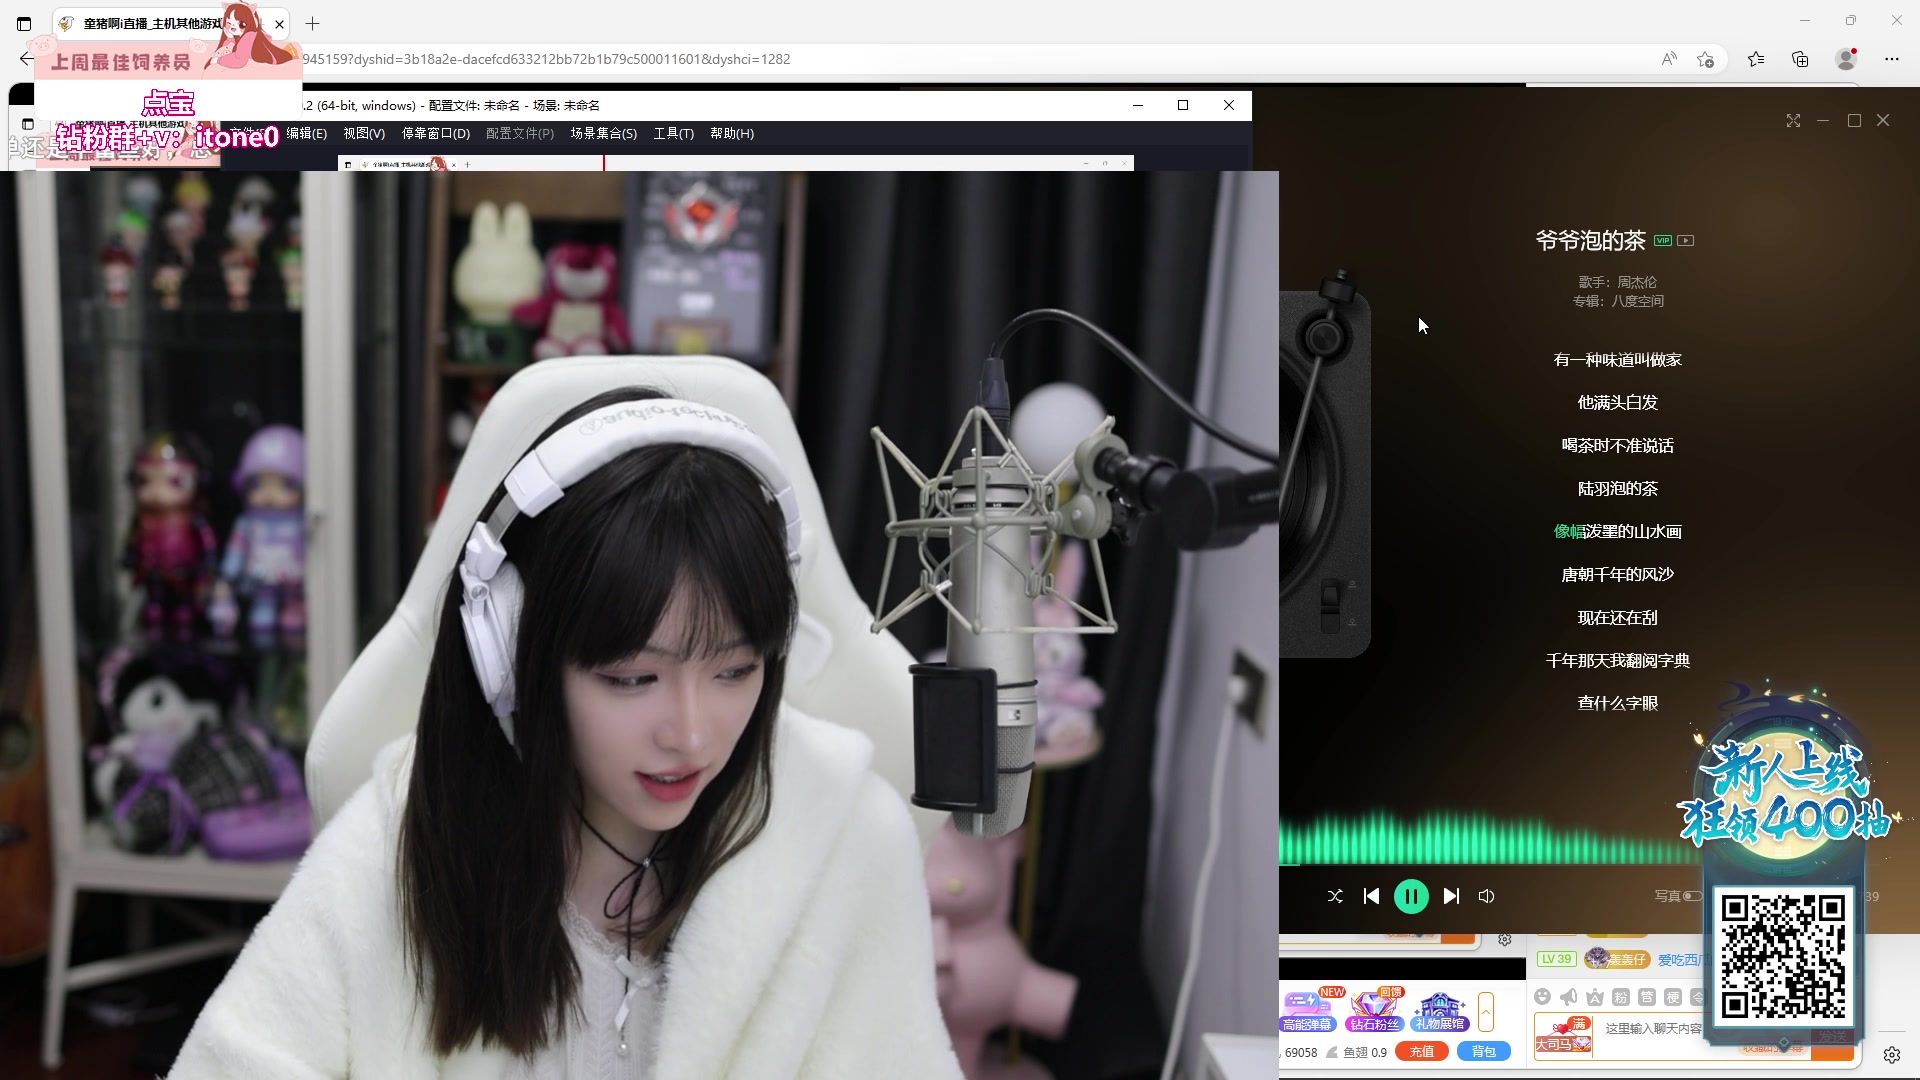The width and height of the screenshot is (1920, 1080).
Task: Open the 视图(V) menu
Action: click(364, 133)
